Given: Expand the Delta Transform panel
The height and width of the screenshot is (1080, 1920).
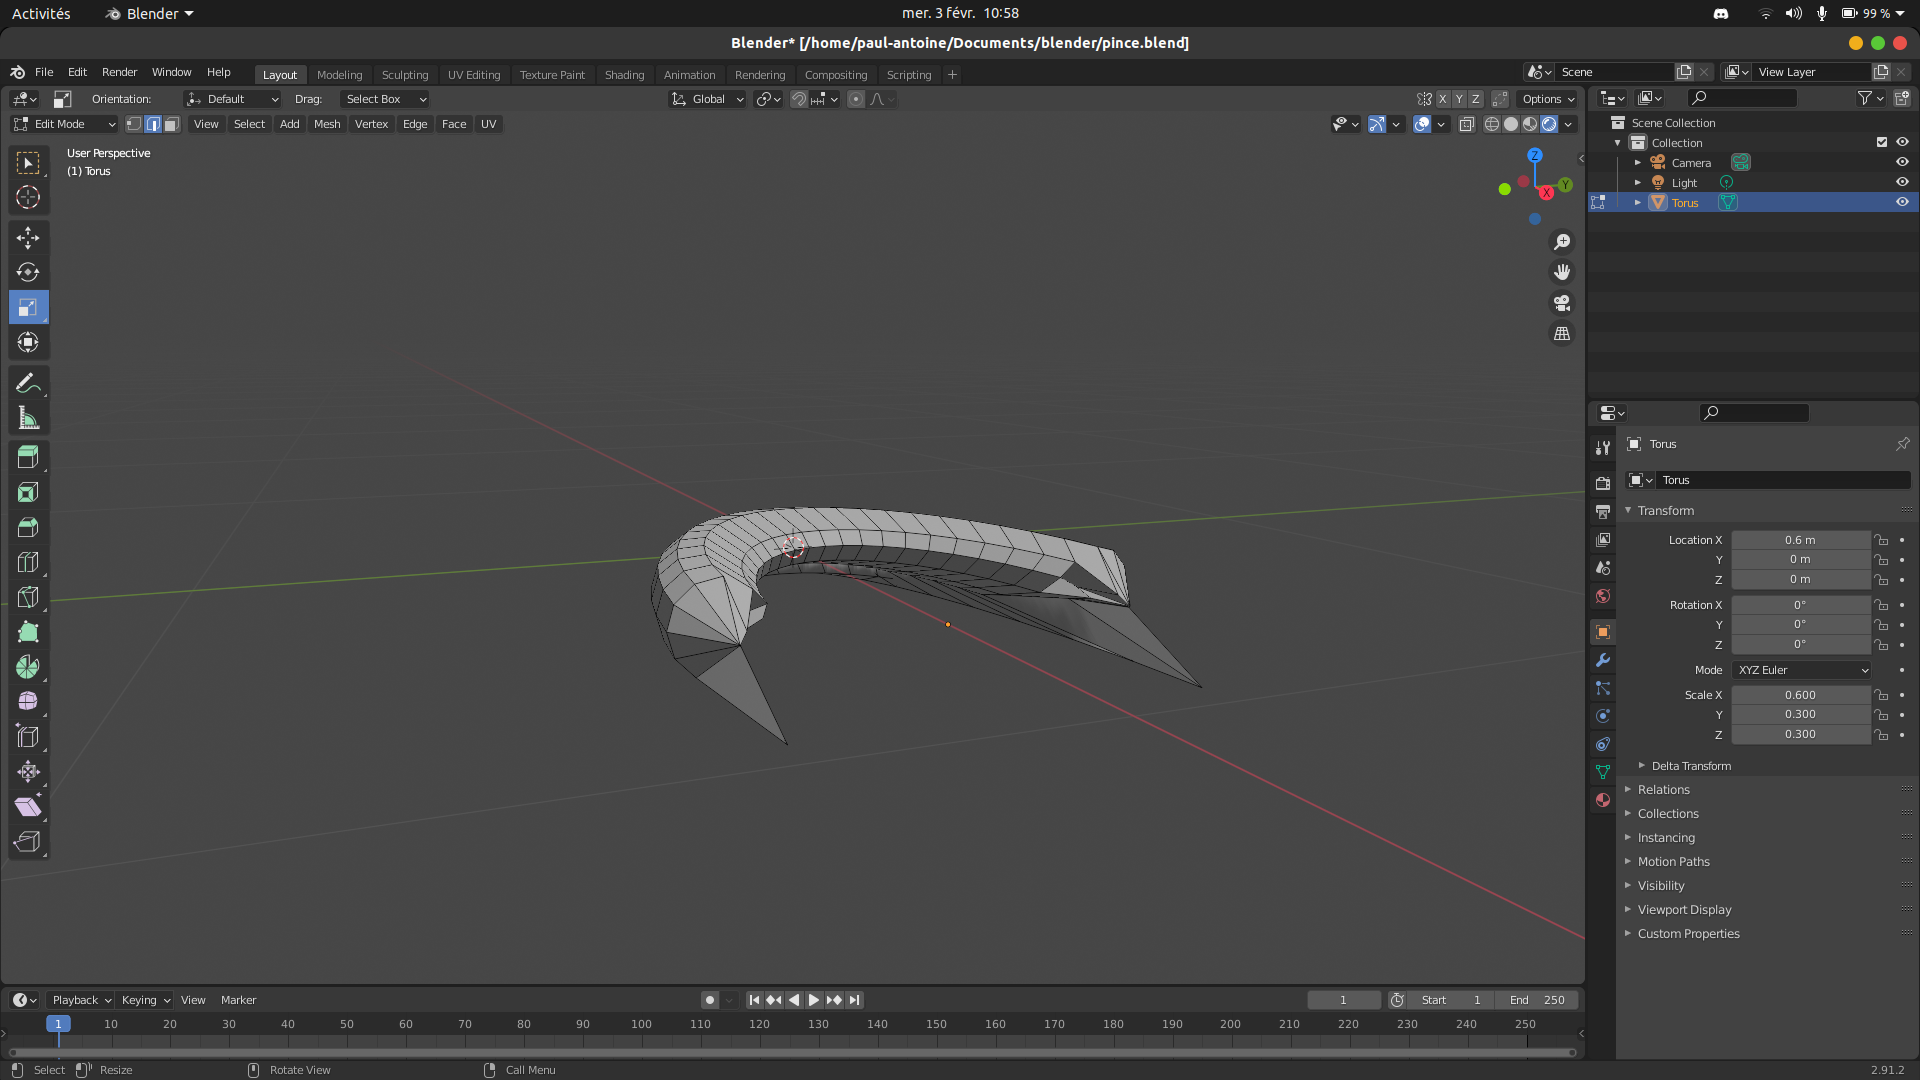Looking at the screenshot, I should tap(1691, 766).
